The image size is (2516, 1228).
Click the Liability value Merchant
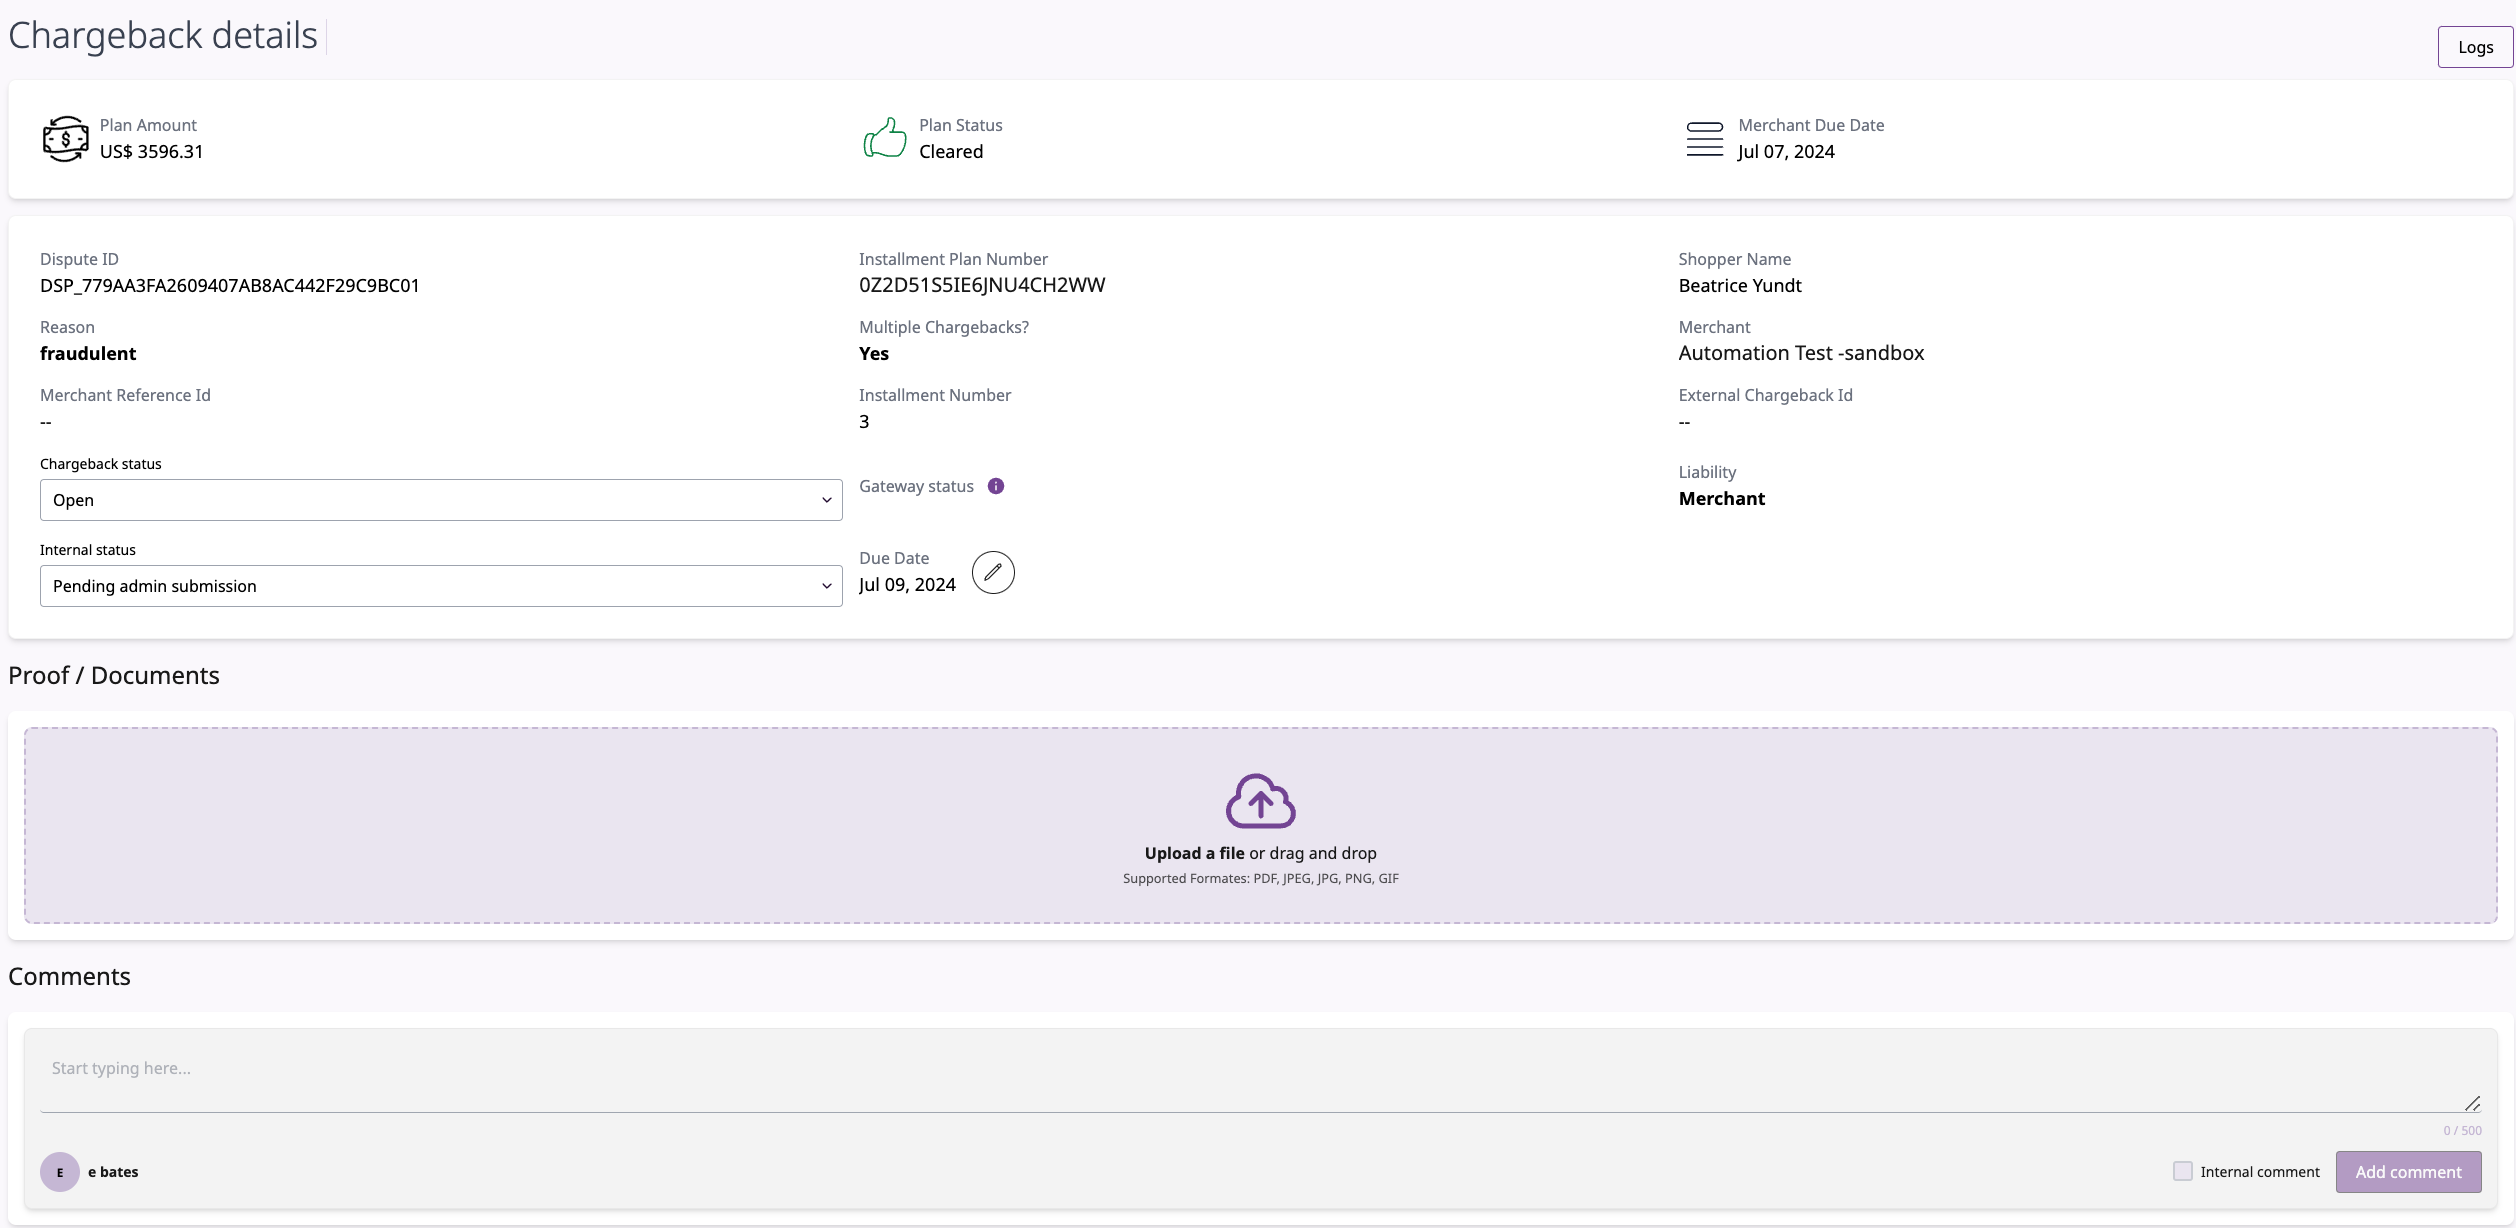(1722, 499)
